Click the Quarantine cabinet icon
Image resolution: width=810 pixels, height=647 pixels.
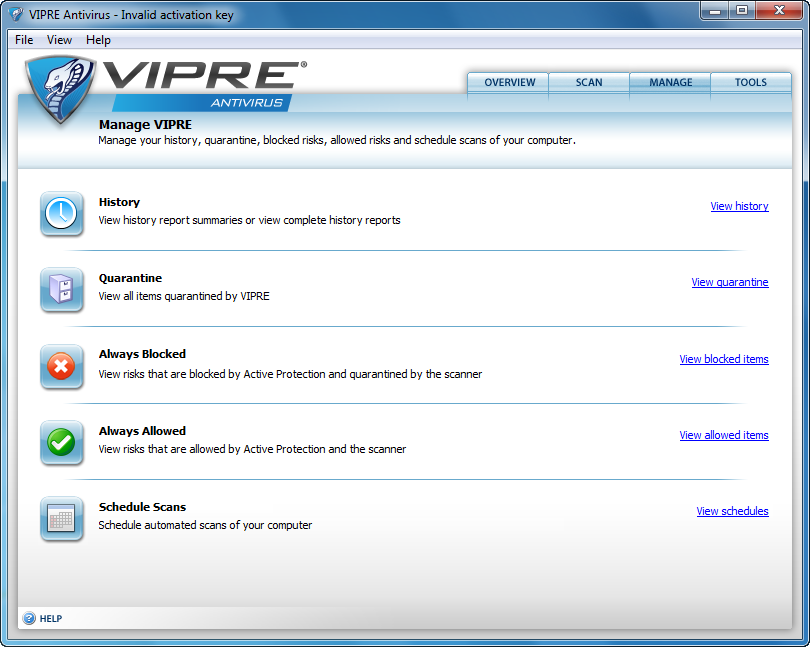61,289
